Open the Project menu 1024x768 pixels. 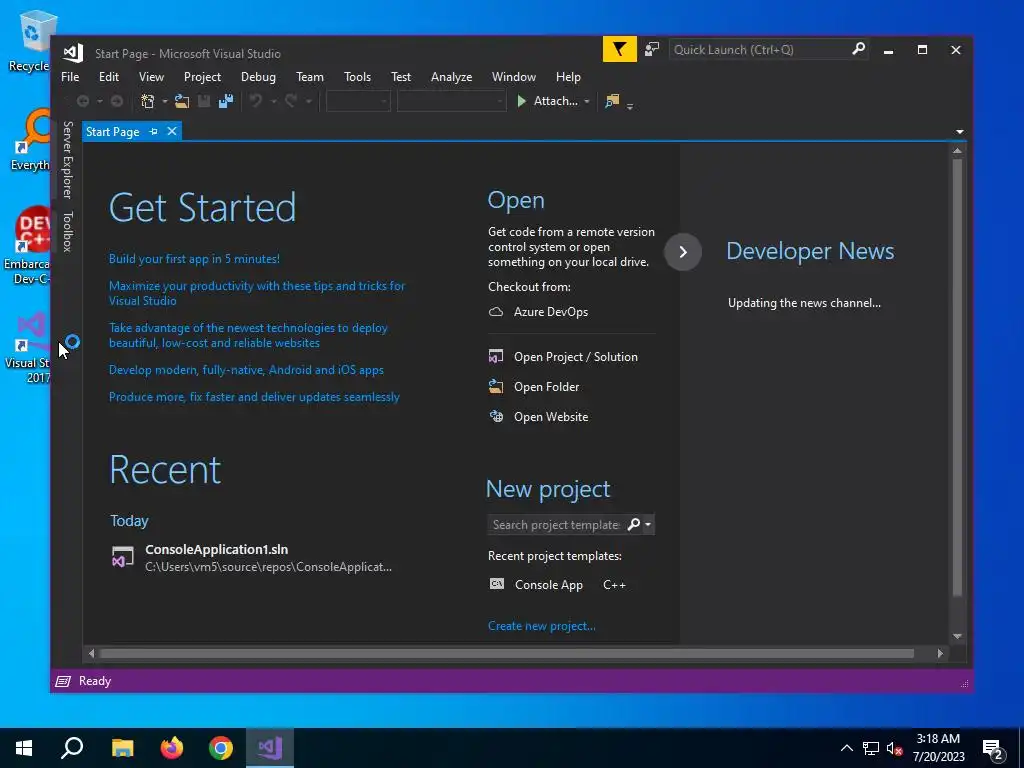[x=202, y=77]
